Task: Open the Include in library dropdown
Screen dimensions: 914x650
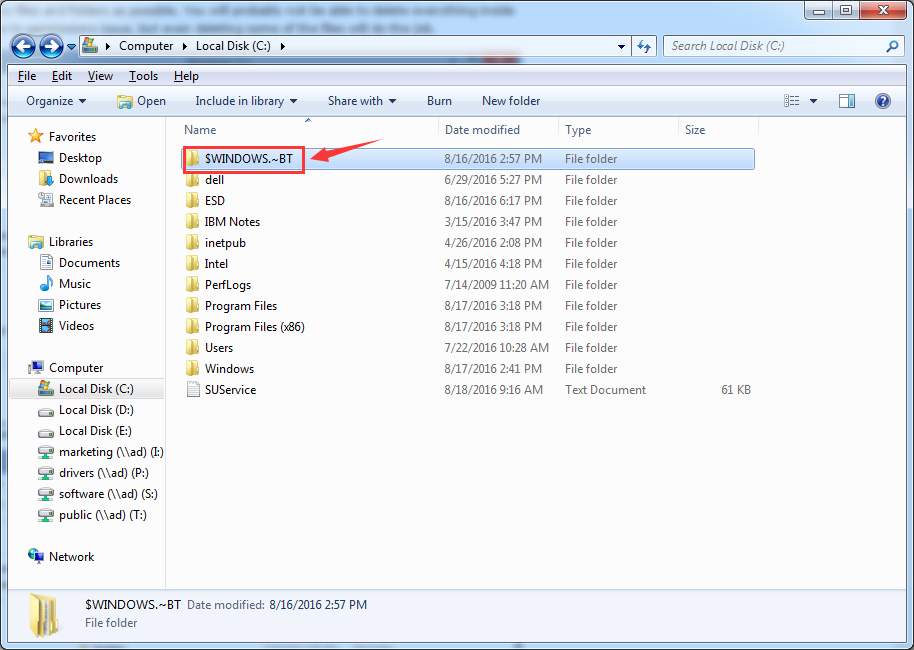Action: point(246,101)
